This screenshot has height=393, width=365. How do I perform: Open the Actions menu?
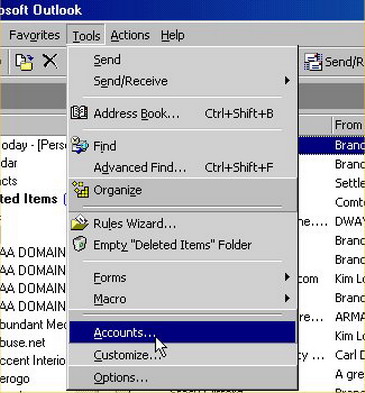tap(130, 35)
